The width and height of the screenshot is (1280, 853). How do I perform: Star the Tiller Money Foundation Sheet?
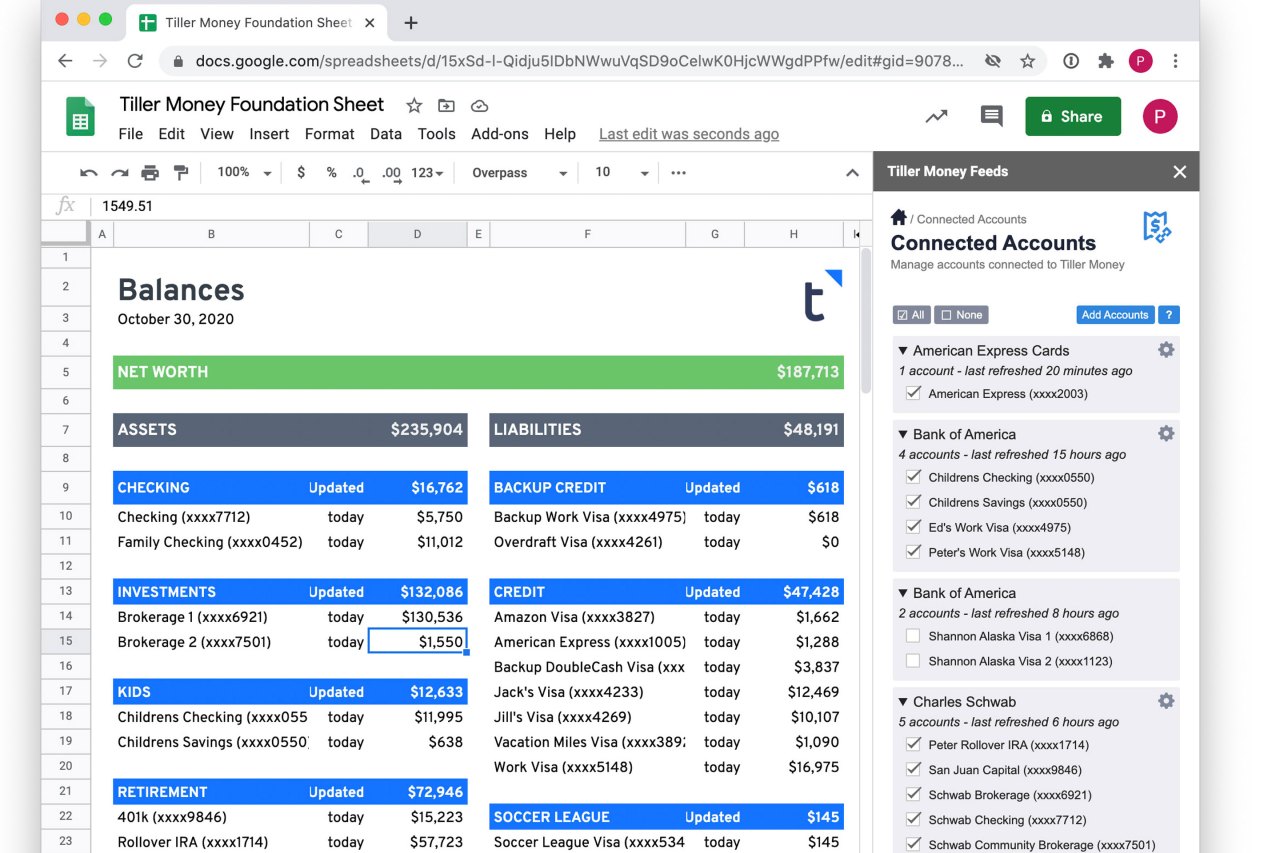point(414,106)
